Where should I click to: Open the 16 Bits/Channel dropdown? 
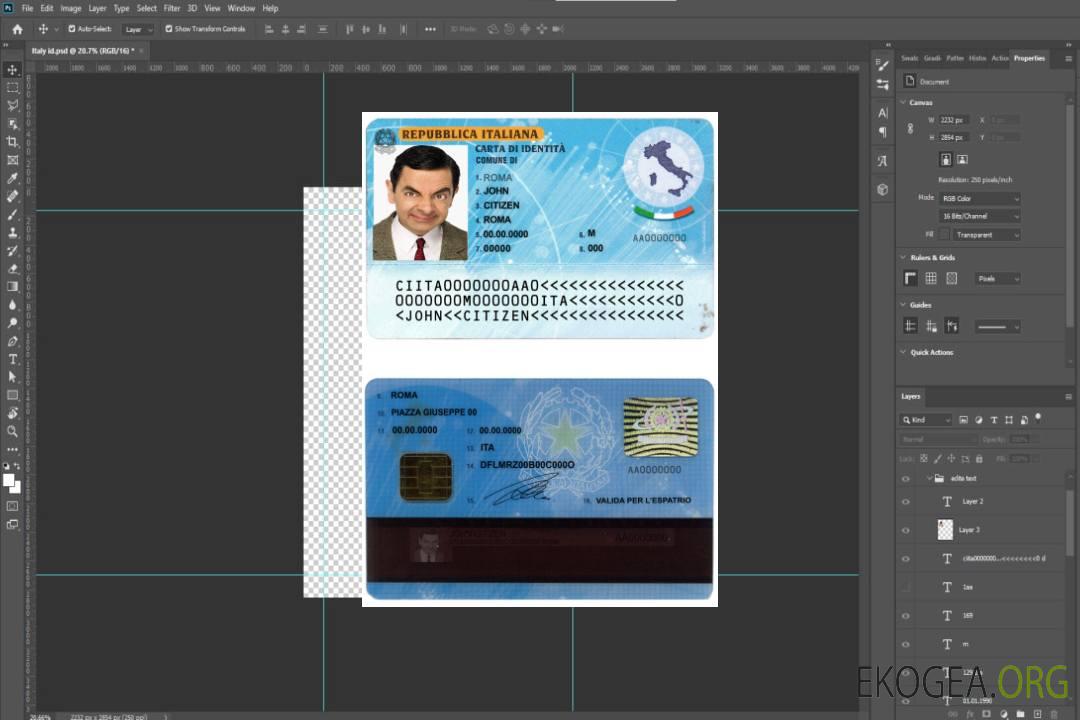click(979, 216)
